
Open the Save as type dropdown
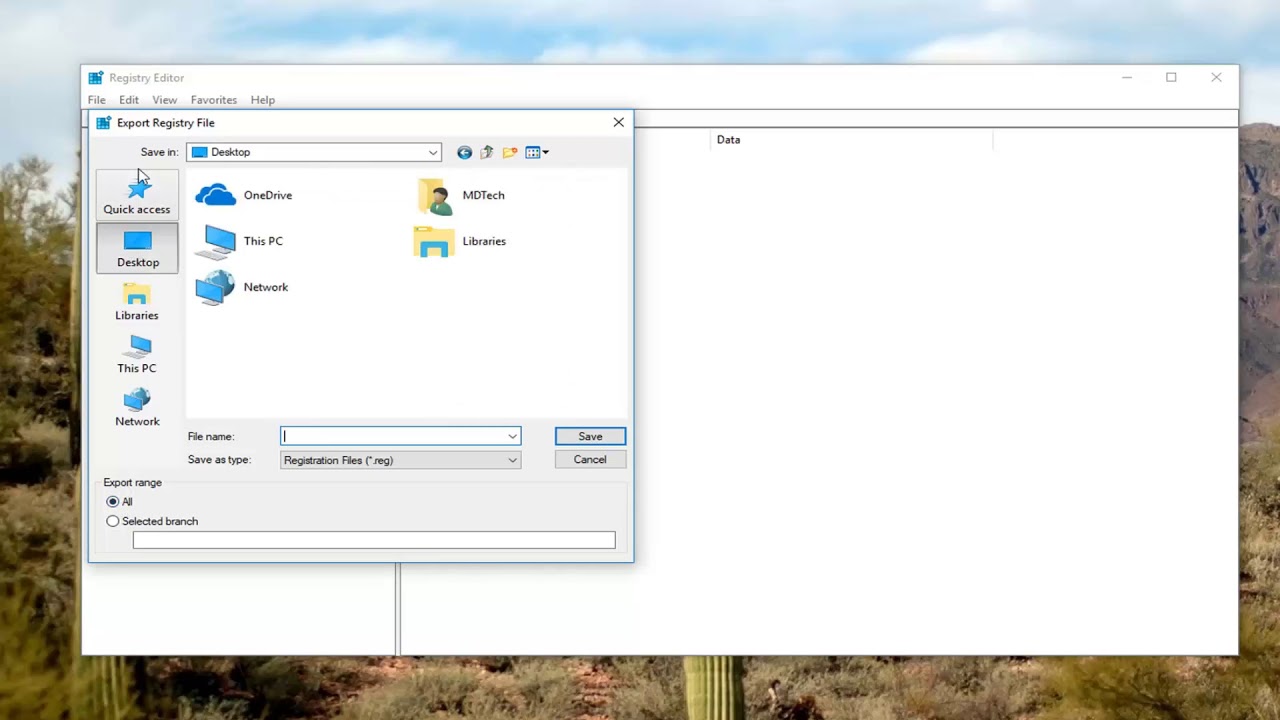pos(512,460)
